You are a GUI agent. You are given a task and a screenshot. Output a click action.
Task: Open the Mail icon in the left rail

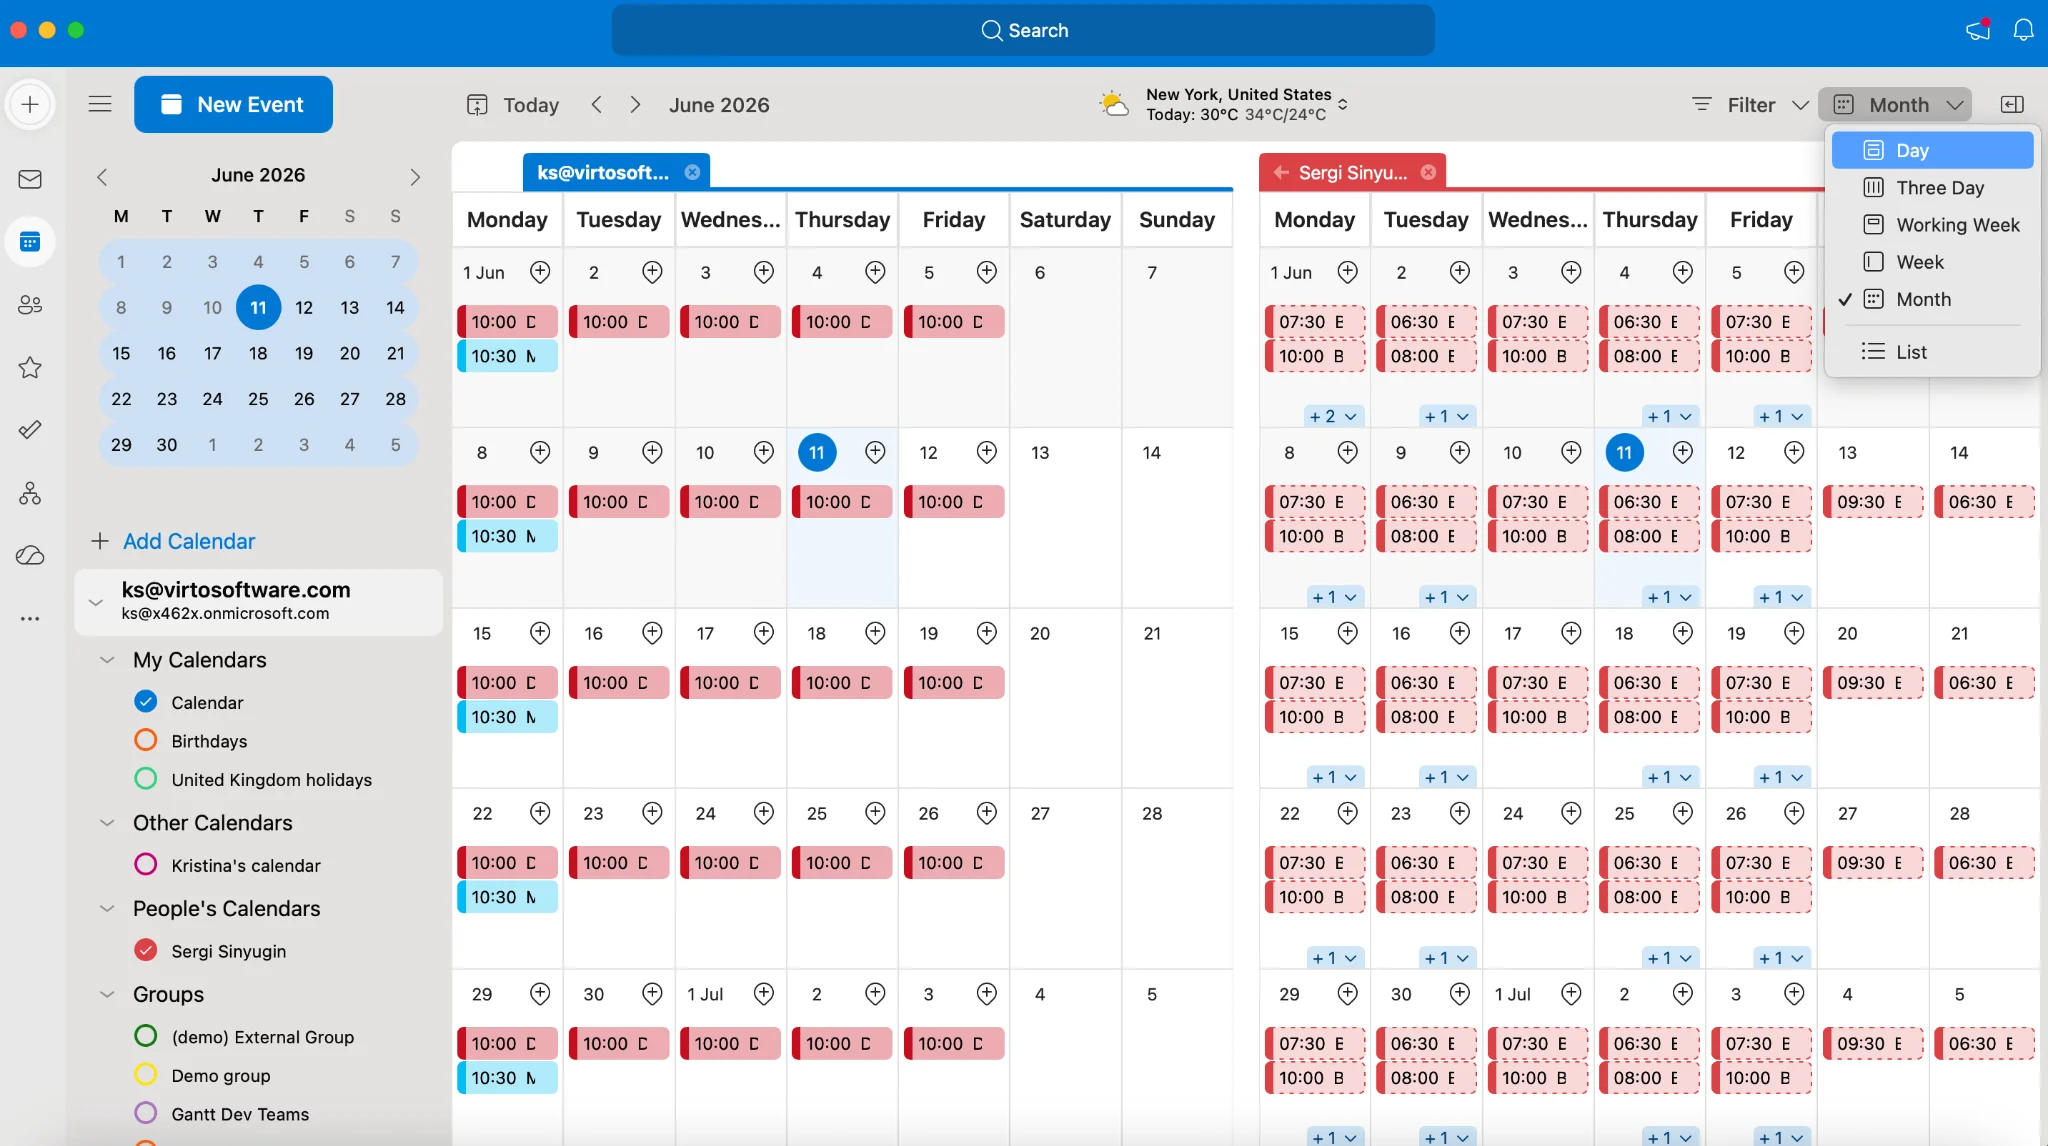tap(30, 179)
